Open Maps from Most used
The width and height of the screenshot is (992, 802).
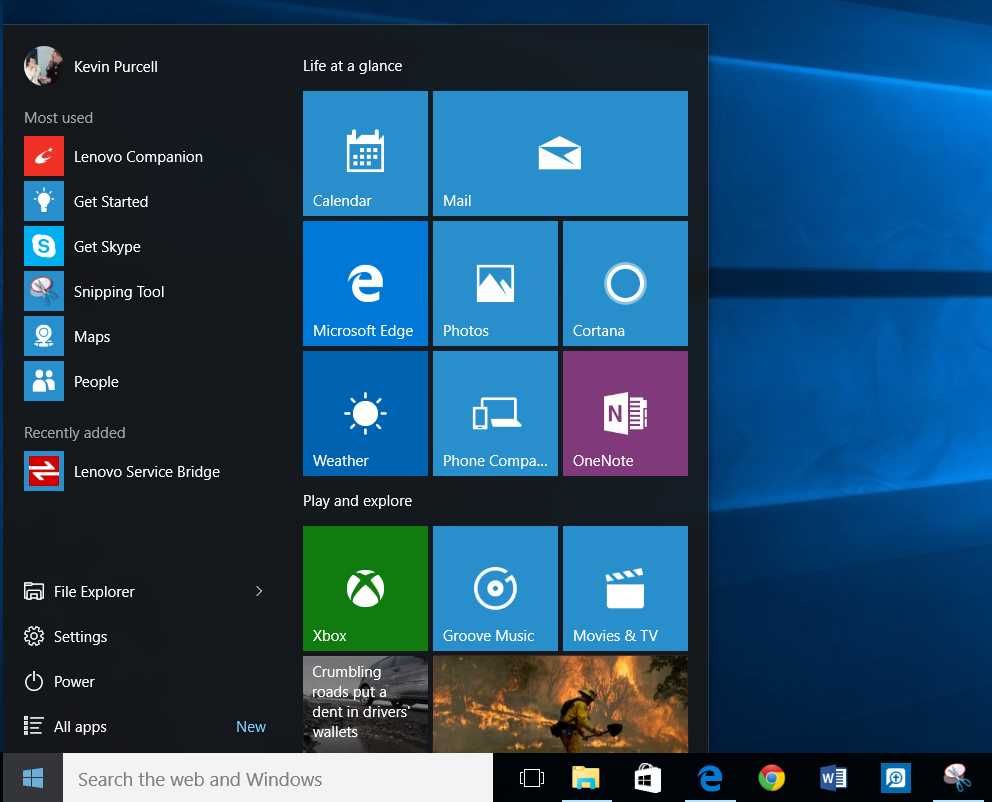coord(92,336)
